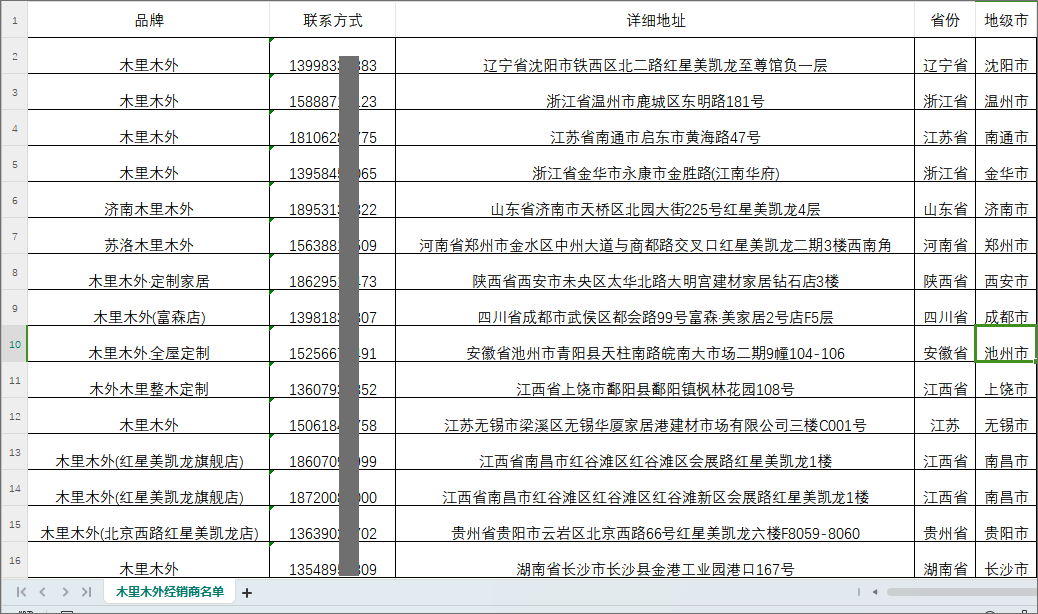This screenshot has height=614, width=1038.
Task: Select address cell starting 贵州省贵阳市云岩区
Action: click(655, 524)
